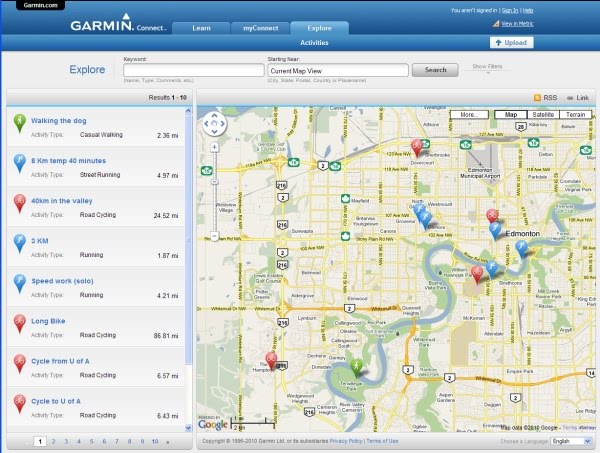Click the green walking marker on the map near Terwillegar Park
Screen dimensions: 600x453
click(356, 368)
